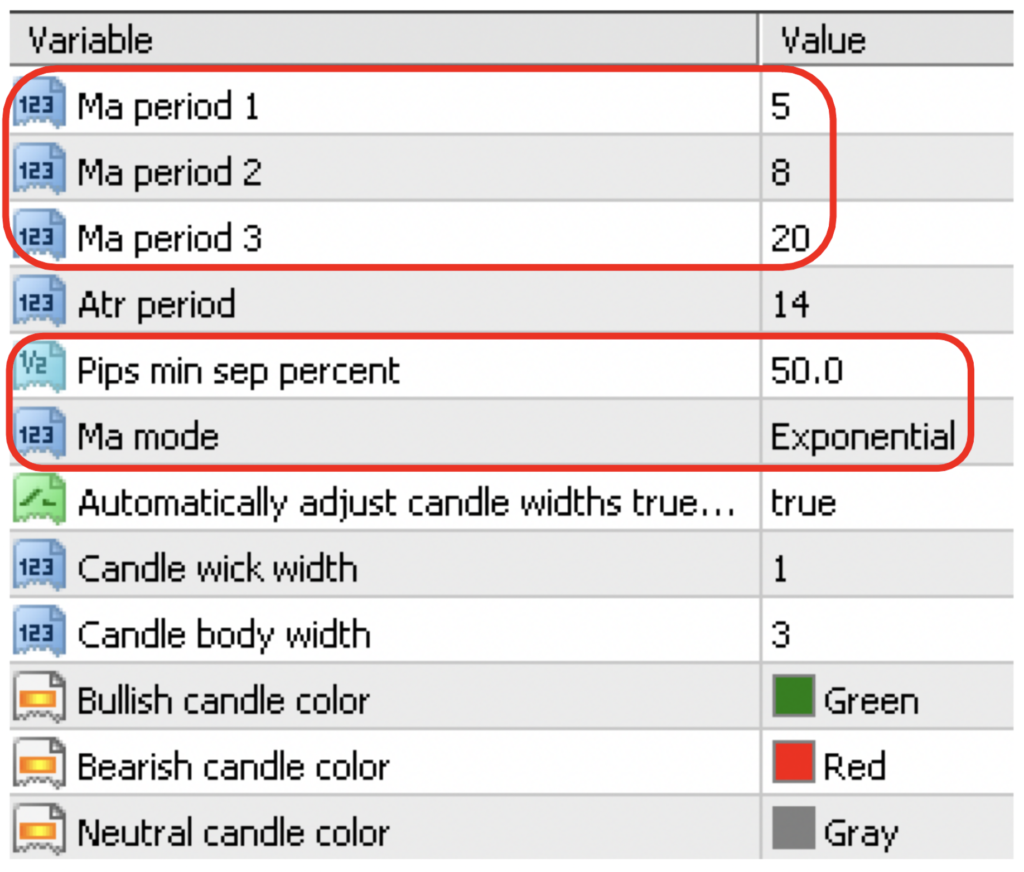
Task: Click the integer icon beside Ma period 1
Action: pos(39,106)
